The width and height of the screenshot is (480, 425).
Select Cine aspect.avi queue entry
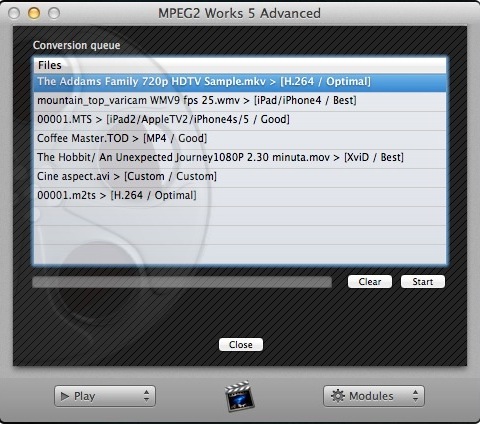(x=240, y=177)
